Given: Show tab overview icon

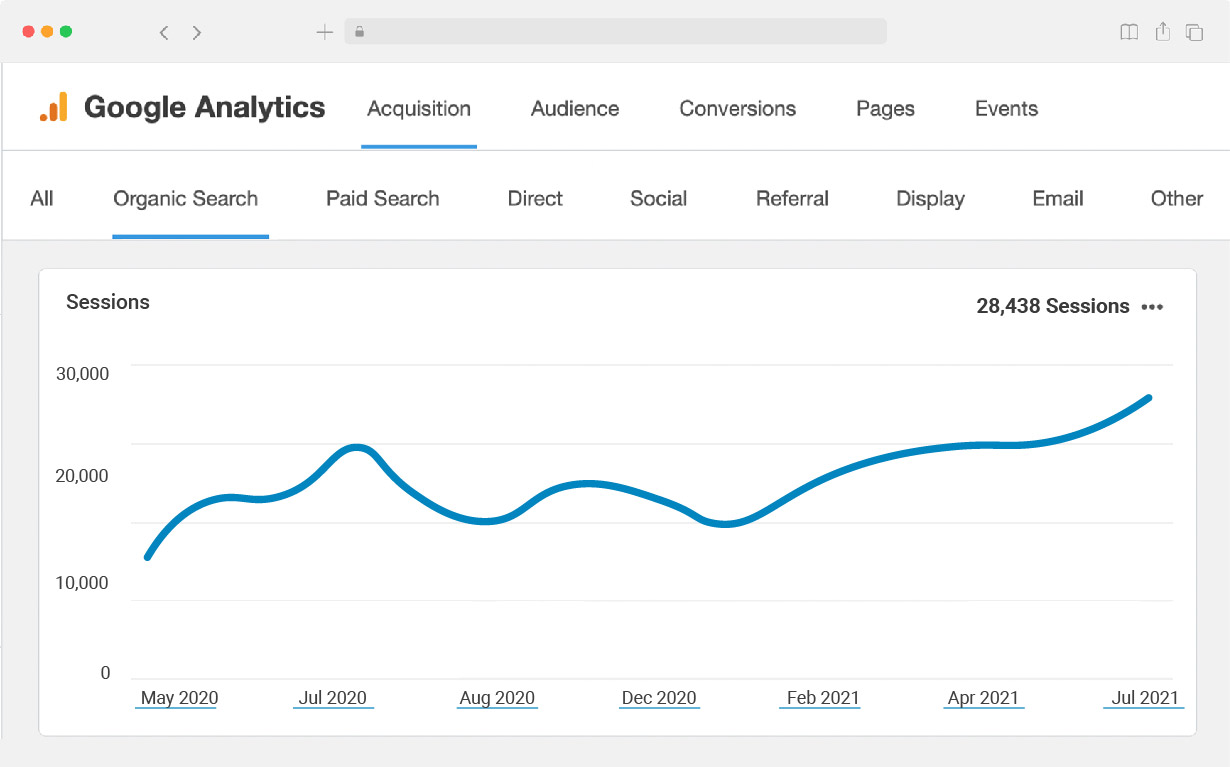Looking at the screenshot, I should click(x=1194, y=32).
